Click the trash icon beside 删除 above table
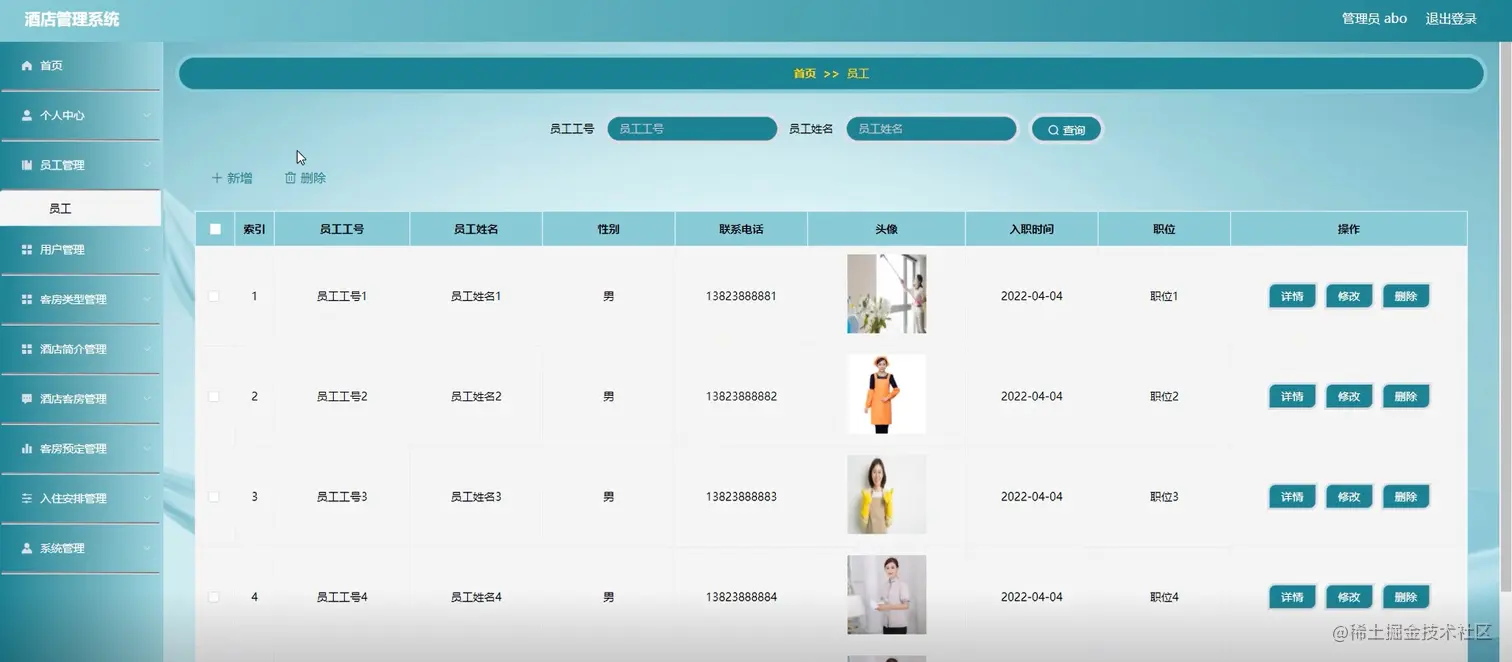1512x662 pixels. [290, 178]
